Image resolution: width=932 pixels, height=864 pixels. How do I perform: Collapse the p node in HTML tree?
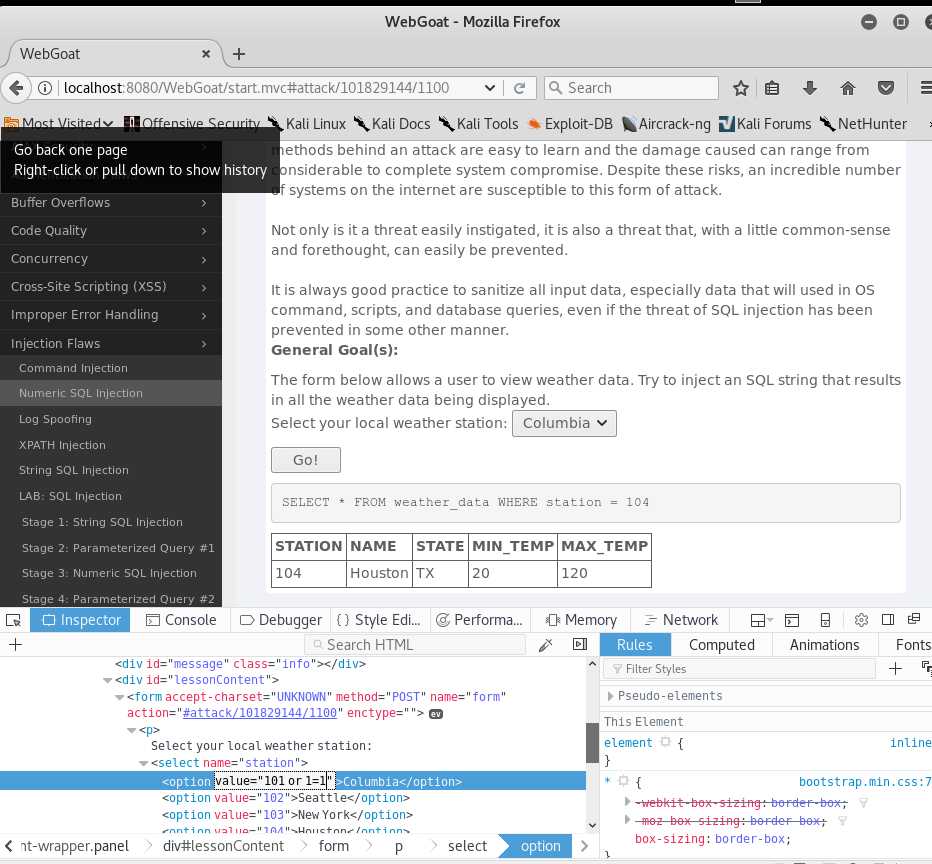point(131,730)
